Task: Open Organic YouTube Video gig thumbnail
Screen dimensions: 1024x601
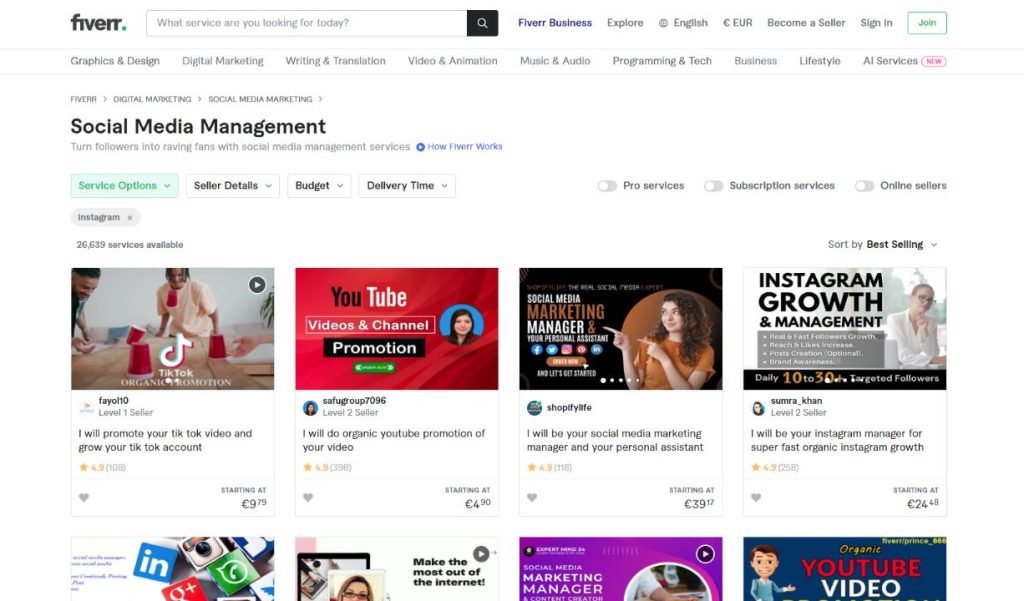Action: coord(844,569)
